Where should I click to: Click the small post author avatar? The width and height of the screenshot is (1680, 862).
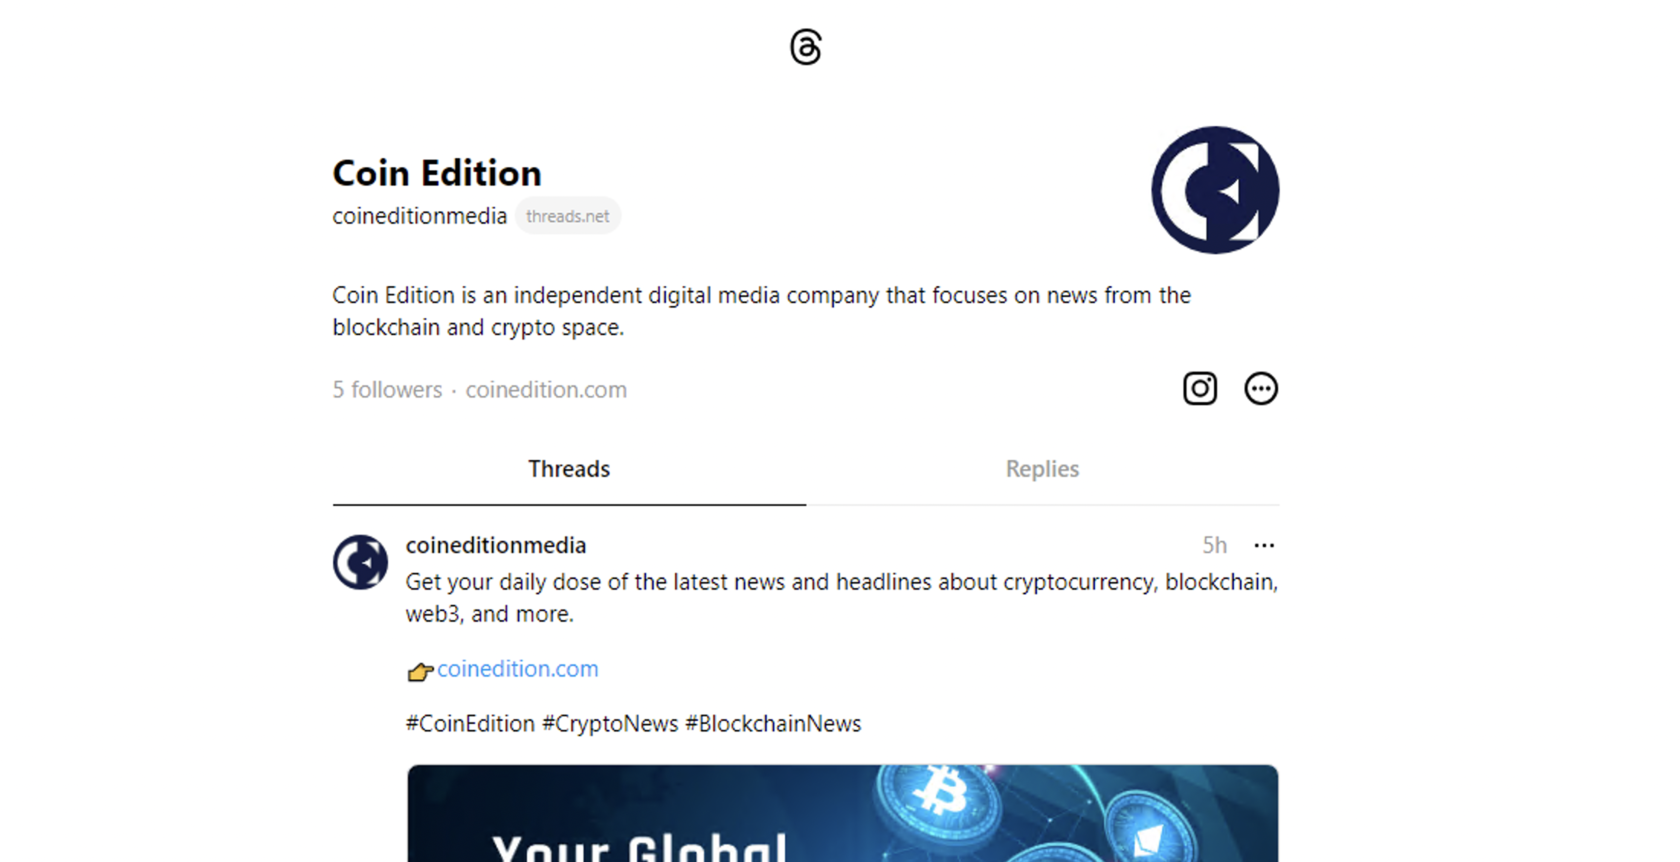click(x=360, y=562)
